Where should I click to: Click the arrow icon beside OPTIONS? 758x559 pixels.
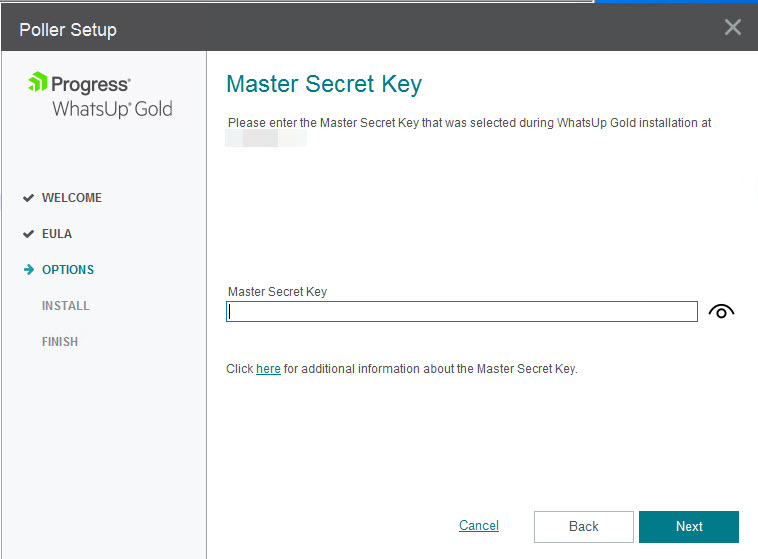click(x=29, y=269)
